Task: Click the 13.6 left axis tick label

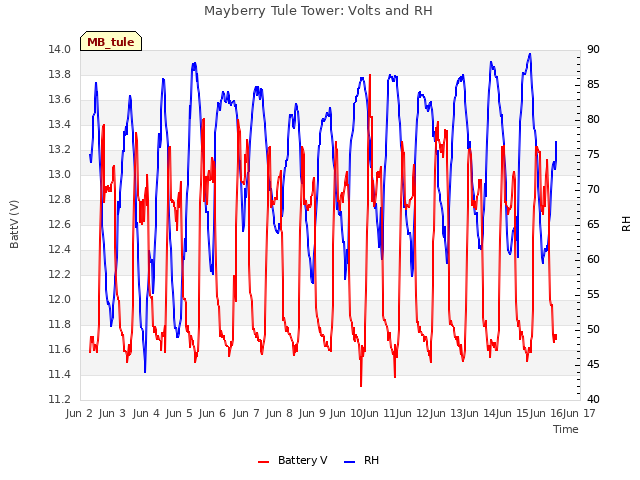Action: click(60, 100)
